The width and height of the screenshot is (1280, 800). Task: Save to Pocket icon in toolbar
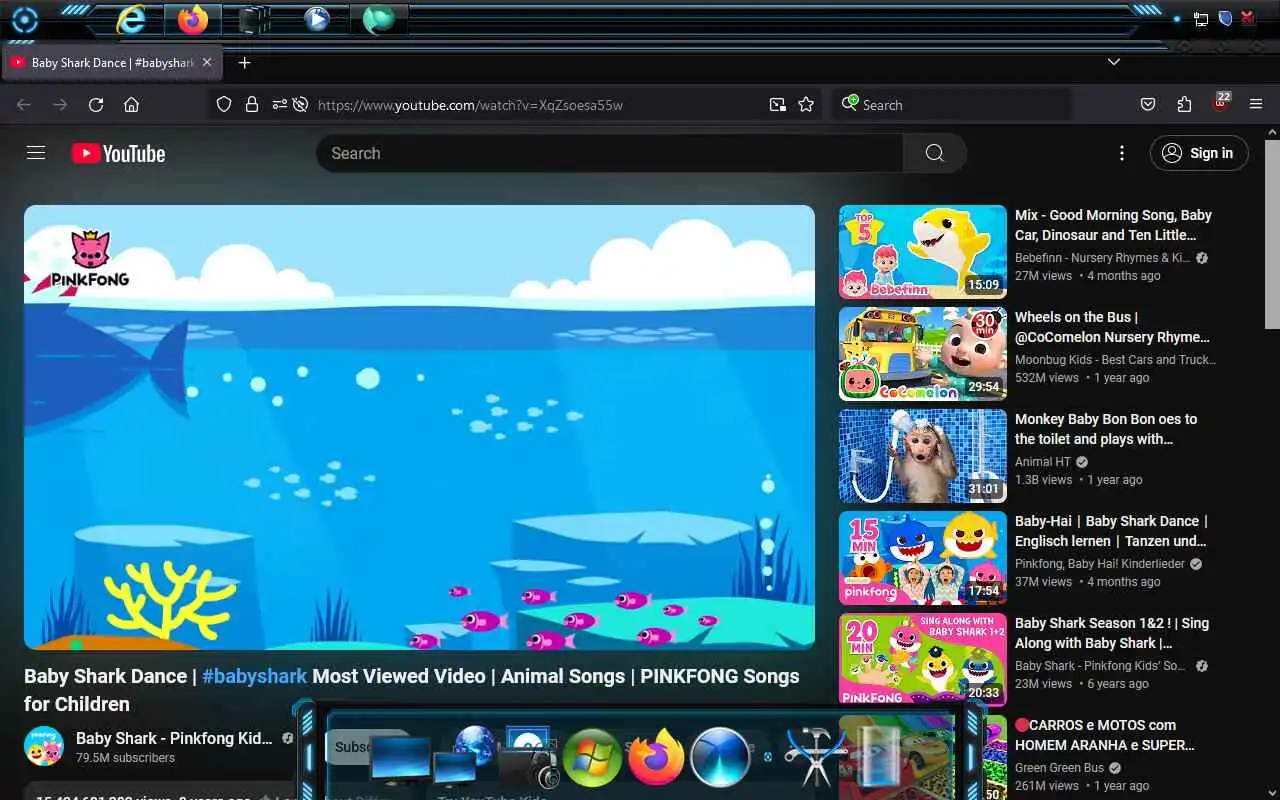tap(1148, 104)
